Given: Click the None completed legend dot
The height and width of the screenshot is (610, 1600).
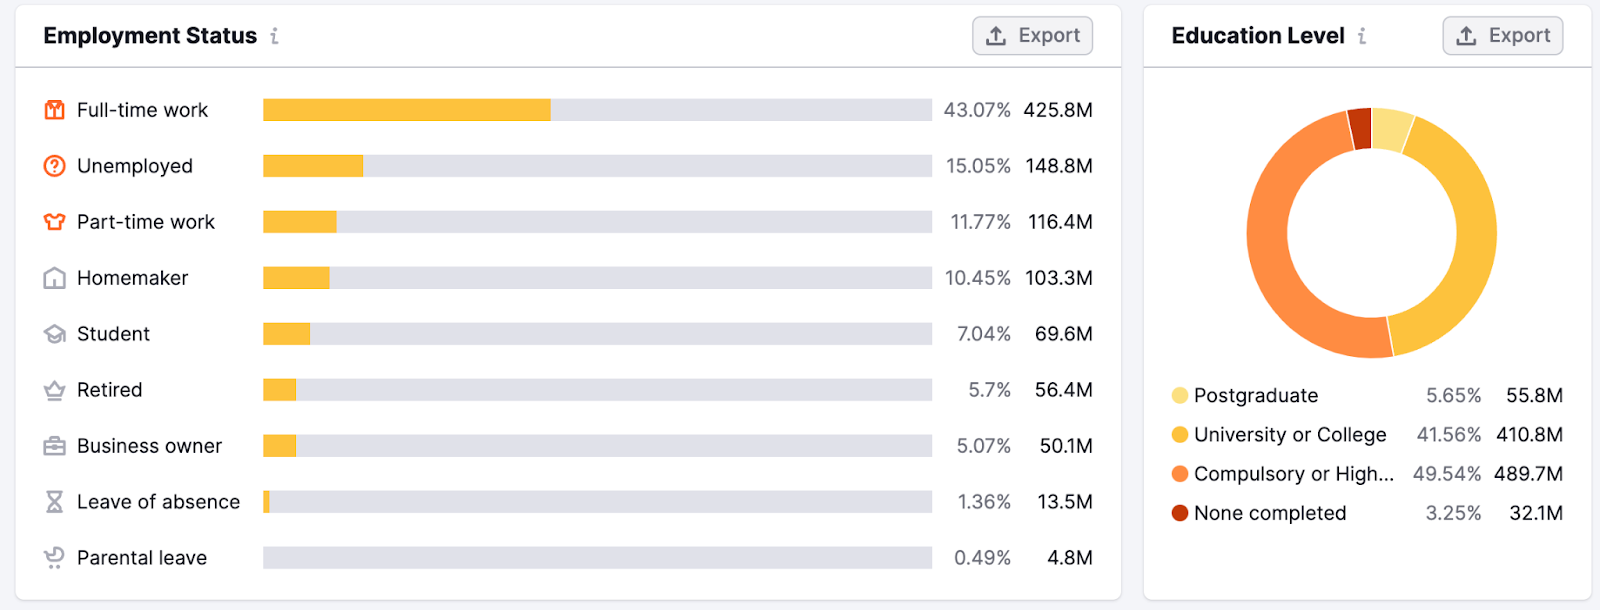Looking at the screenshot, I should (x=1180, y=513).
